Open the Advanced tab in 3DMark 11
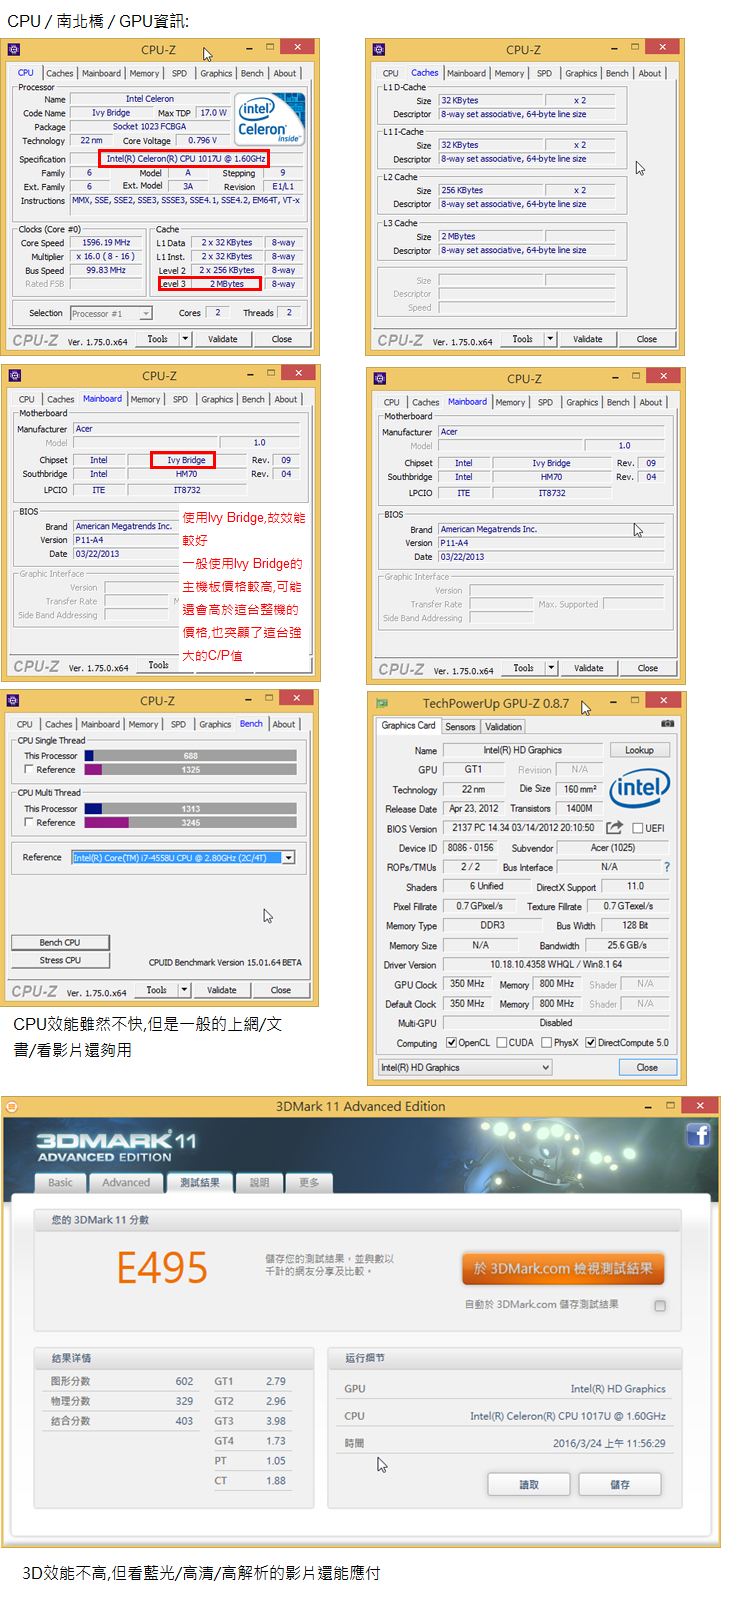The image size is (750, 1600). click(x=126, y=1183)
